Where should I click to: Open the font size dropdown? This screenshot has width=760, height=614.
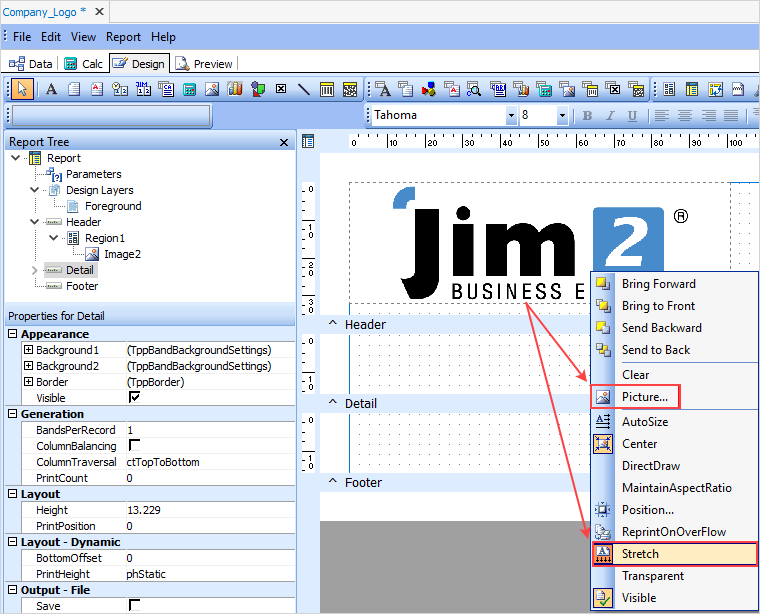(x=562, y=116)
